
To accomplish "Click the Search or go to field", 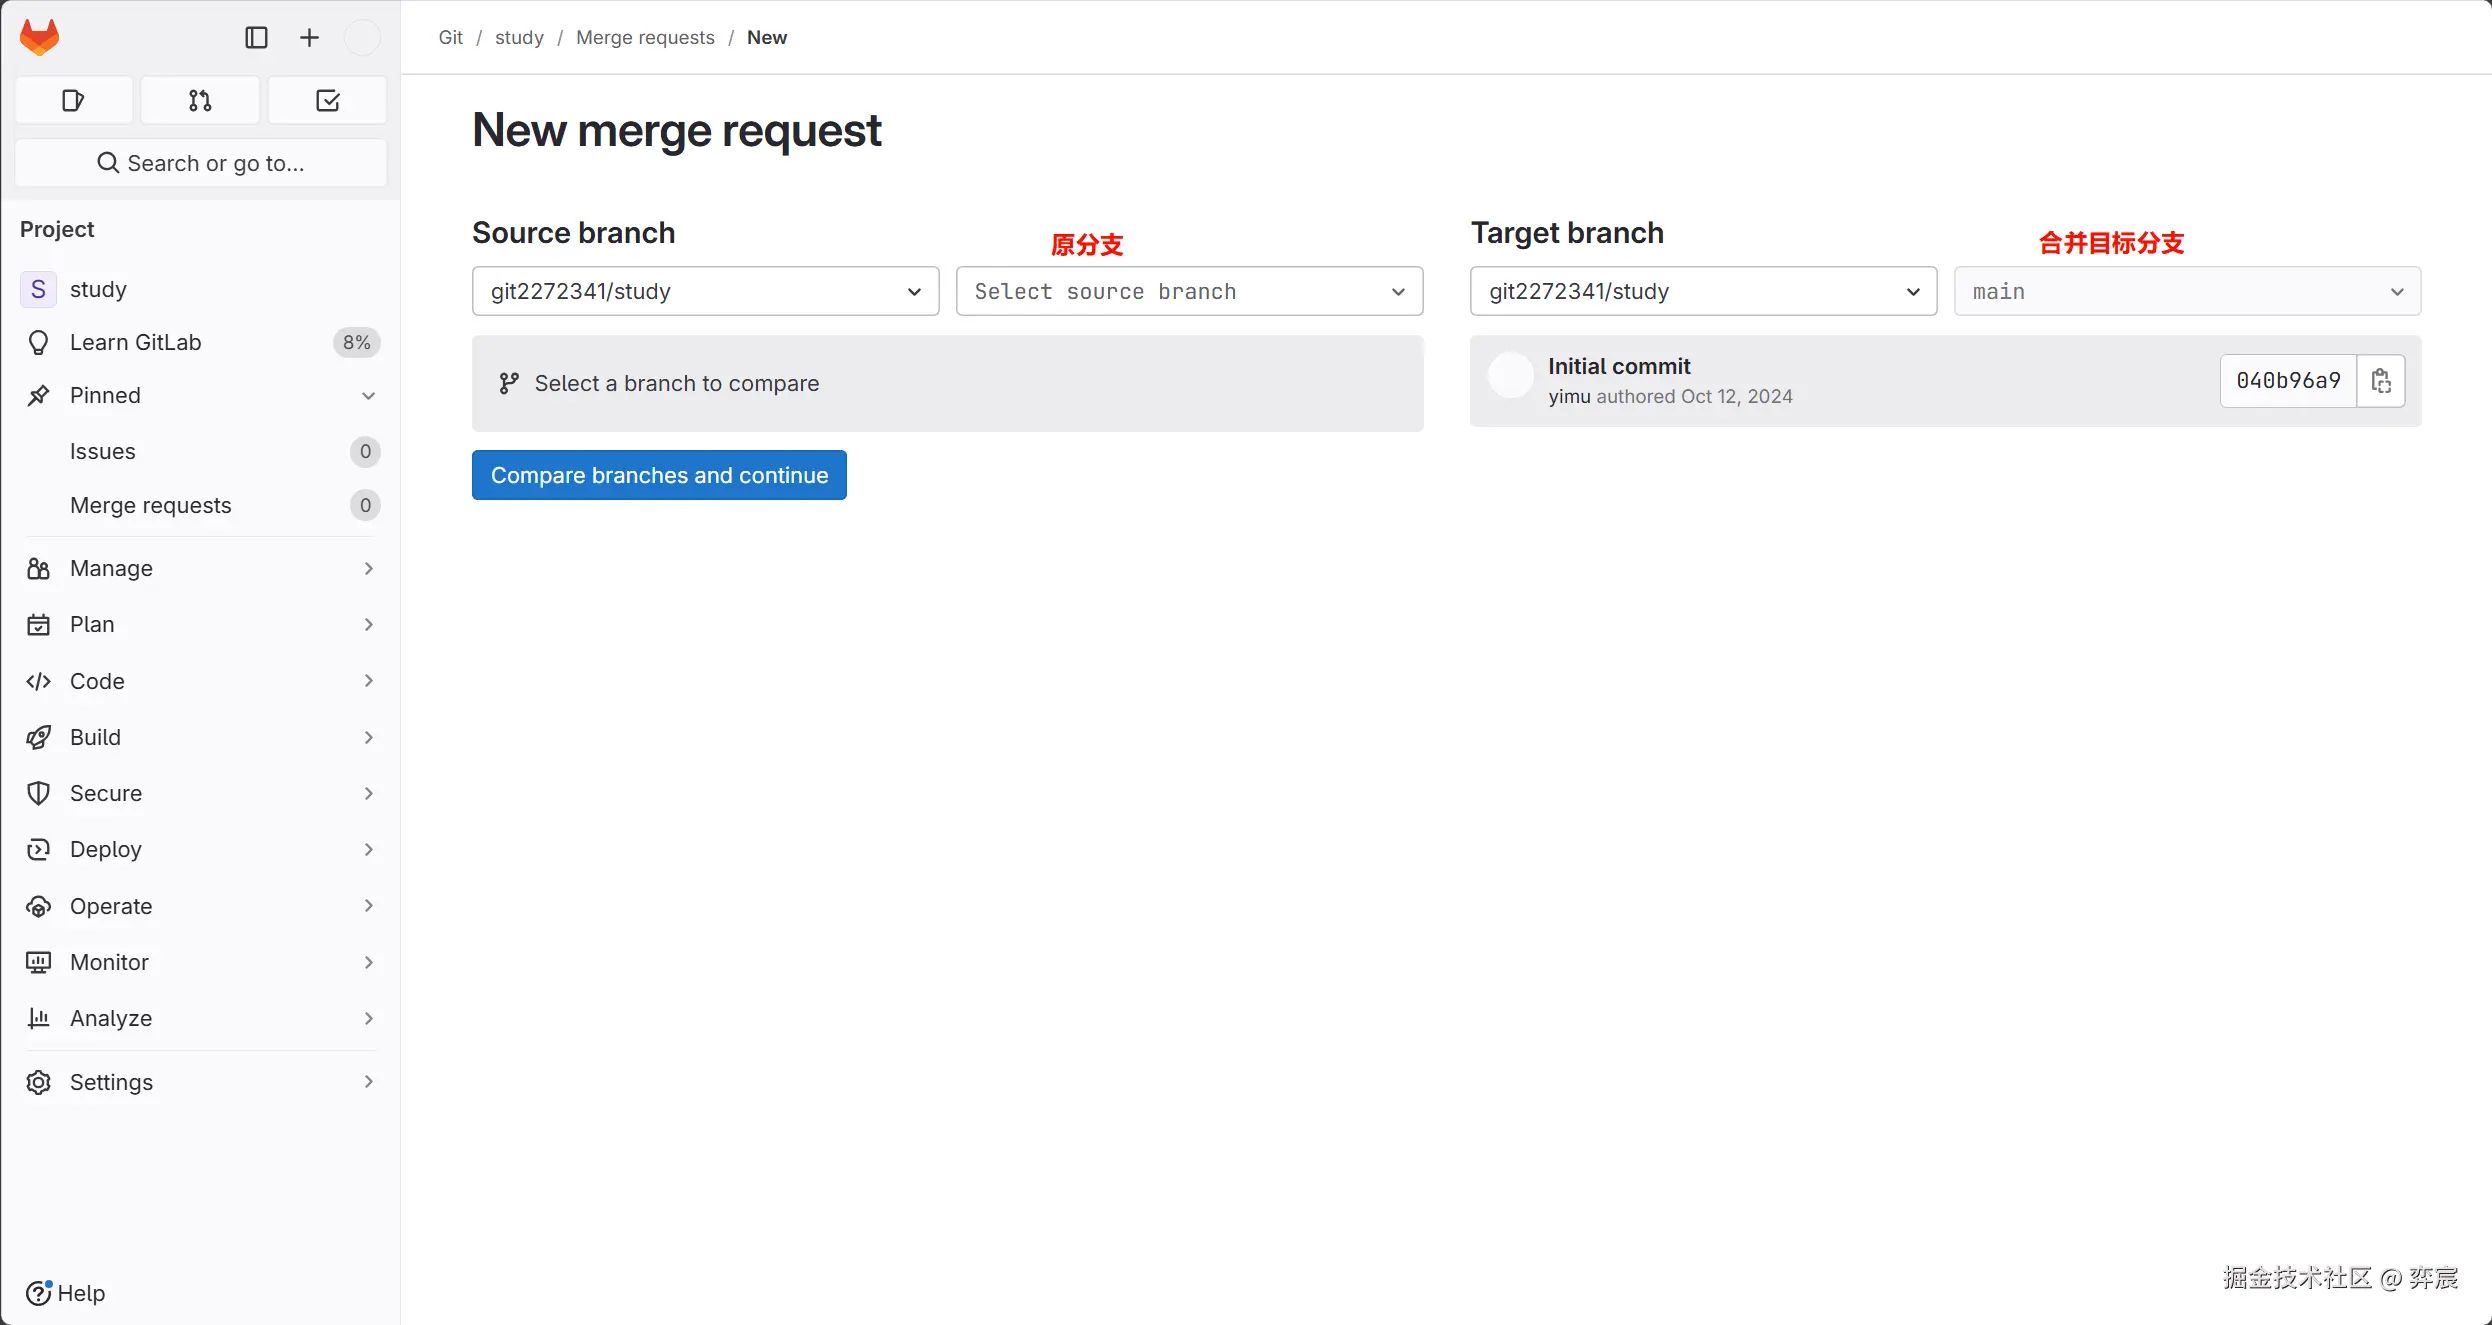I will click(201, 163).
